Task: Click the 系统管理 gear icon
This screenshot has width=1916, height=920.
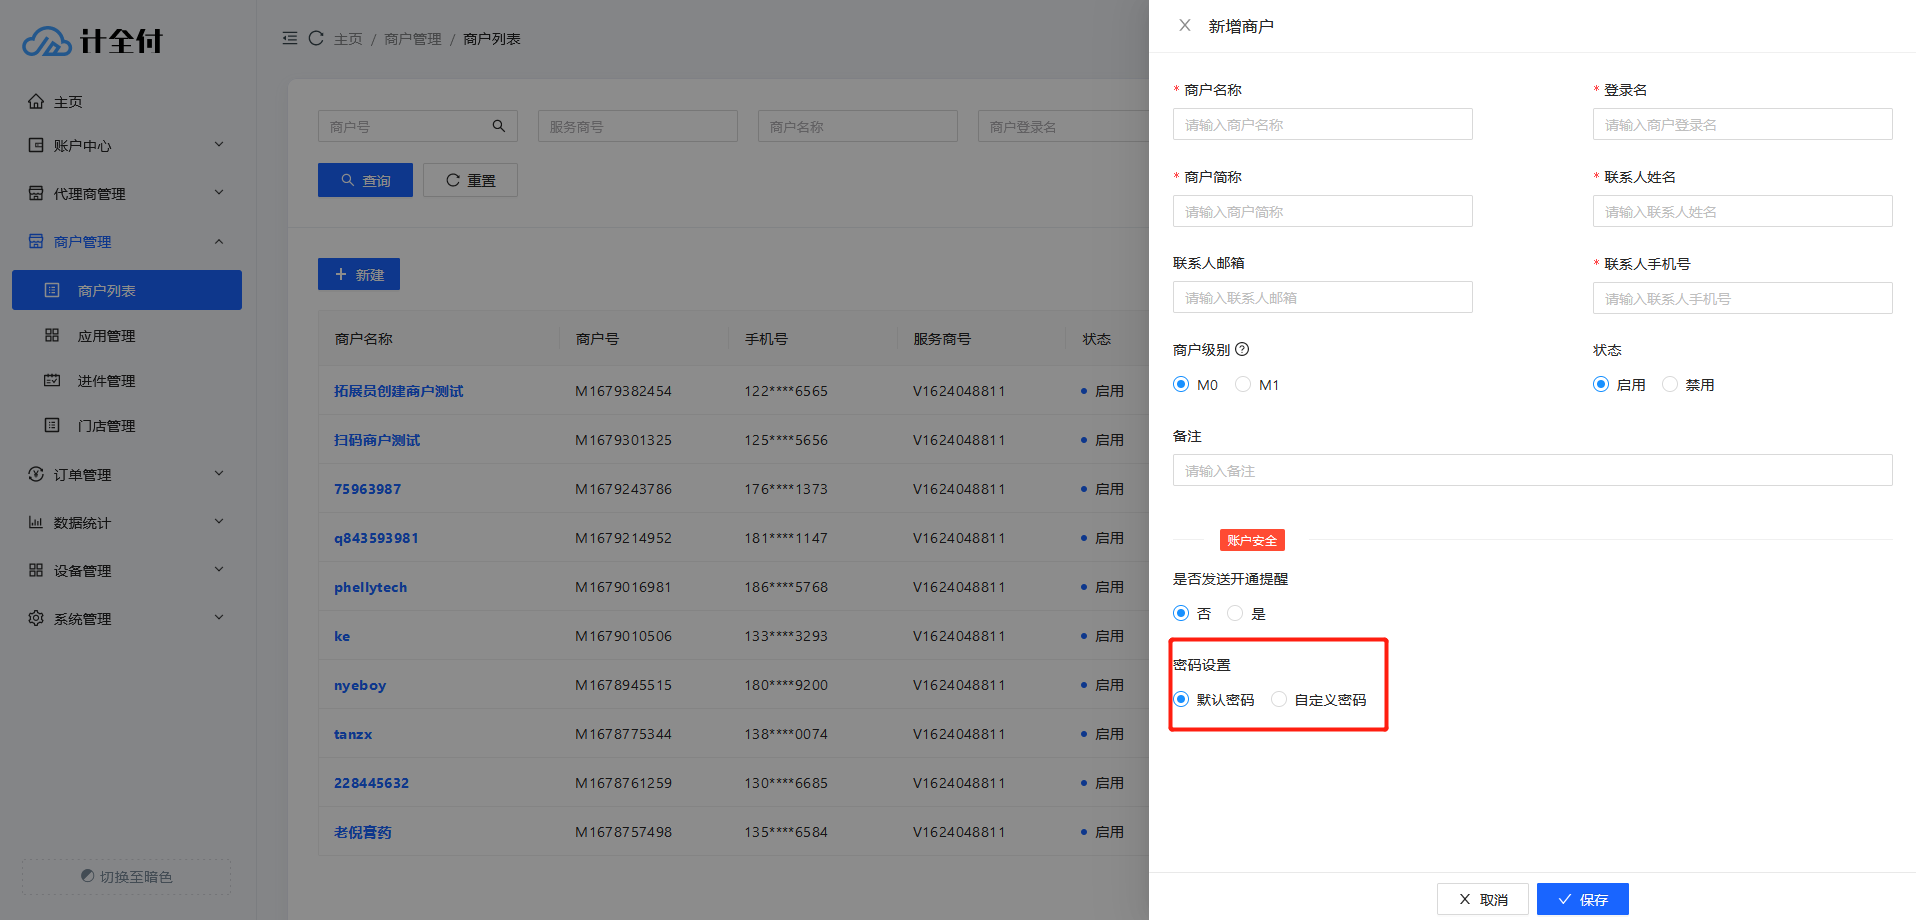Action: (x=36, y=618)
